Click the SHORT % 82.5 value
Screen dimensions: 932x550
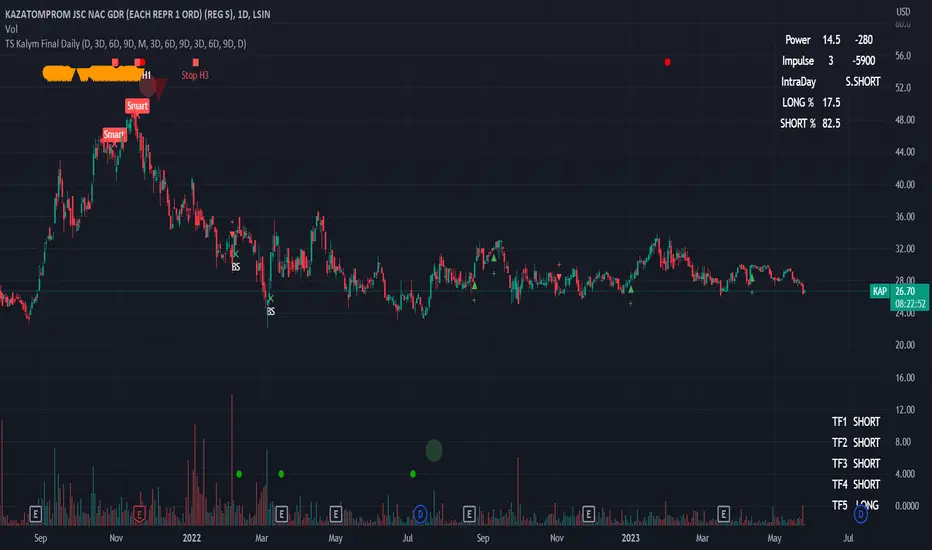coord(831,123)
